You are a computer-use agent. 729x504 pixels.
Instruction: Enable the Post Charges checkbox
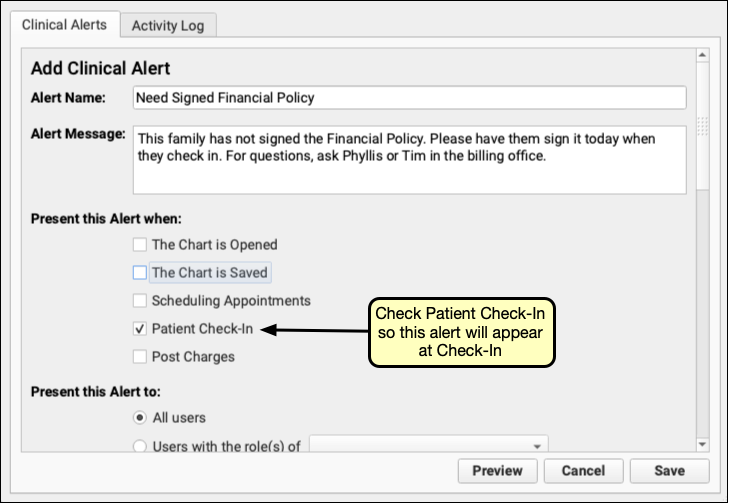click(140, 356)
